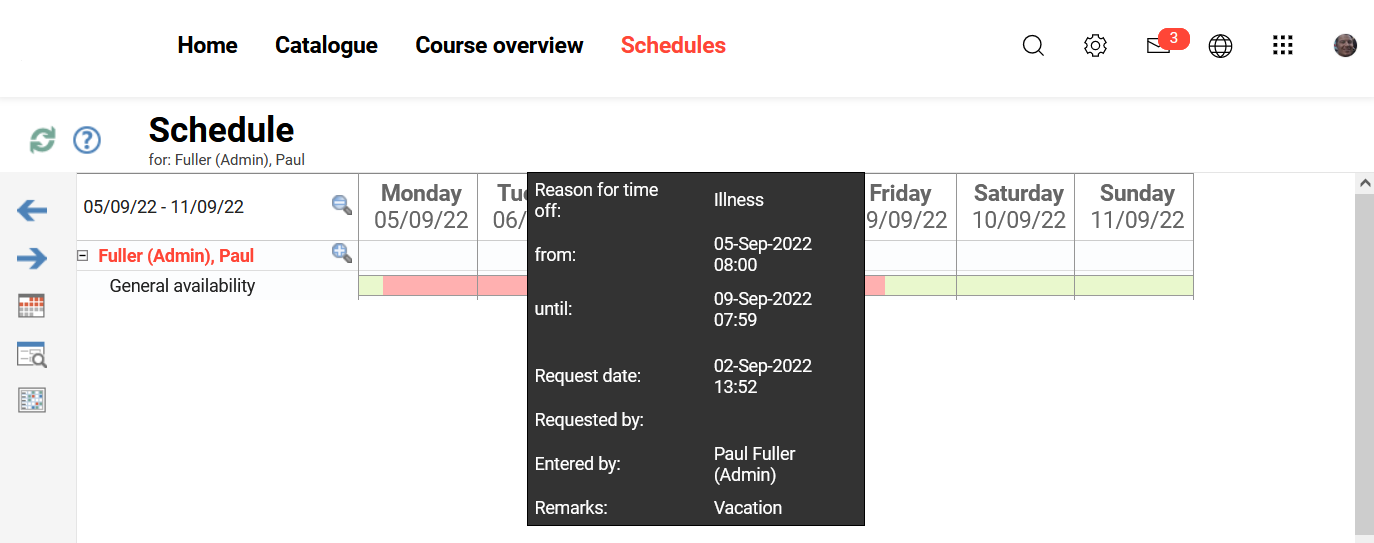Screen dimensions: 1374x543
Task: Go to the Home menu item
Action: tap(207, 46)
